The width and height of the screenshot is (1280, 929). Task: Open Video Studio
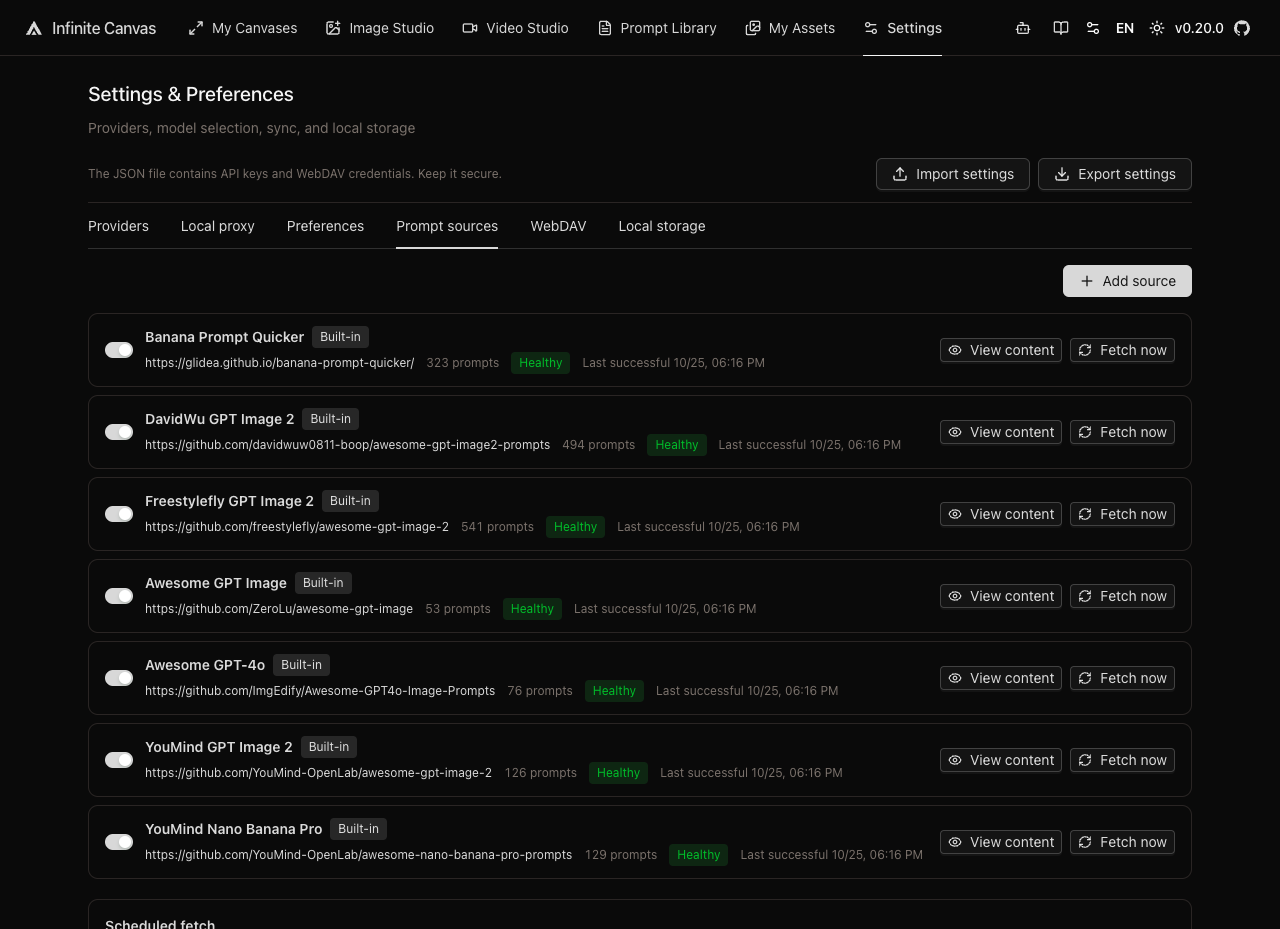[x=515, y=28]
